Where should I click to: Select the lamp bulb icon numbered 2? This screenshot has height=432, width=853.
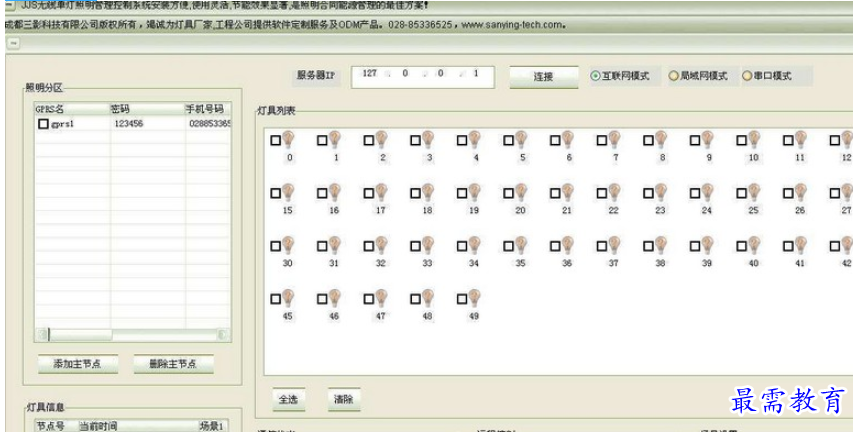point(381,139)
